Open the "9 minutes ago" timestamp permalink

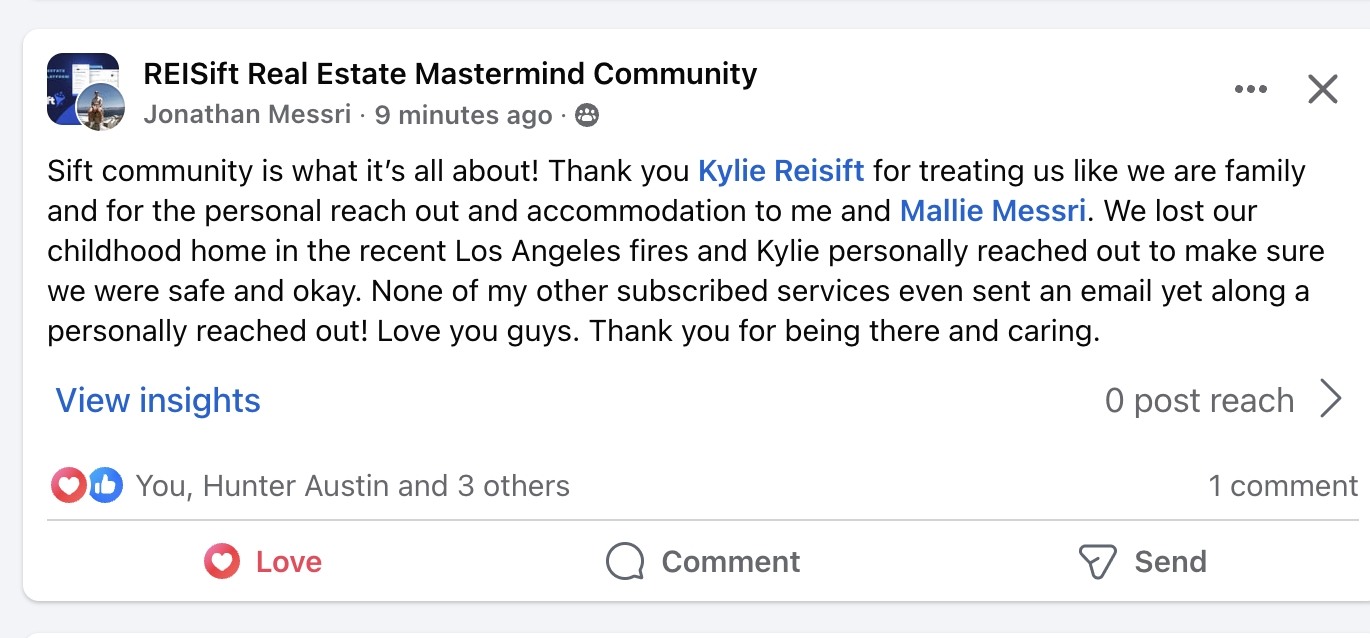pos(463,115)
